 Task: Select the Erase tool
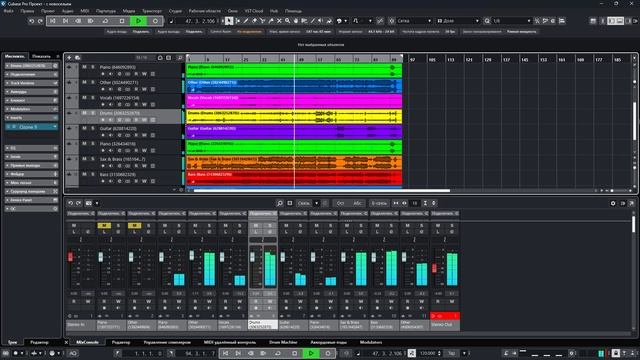(x=254, y=21)
